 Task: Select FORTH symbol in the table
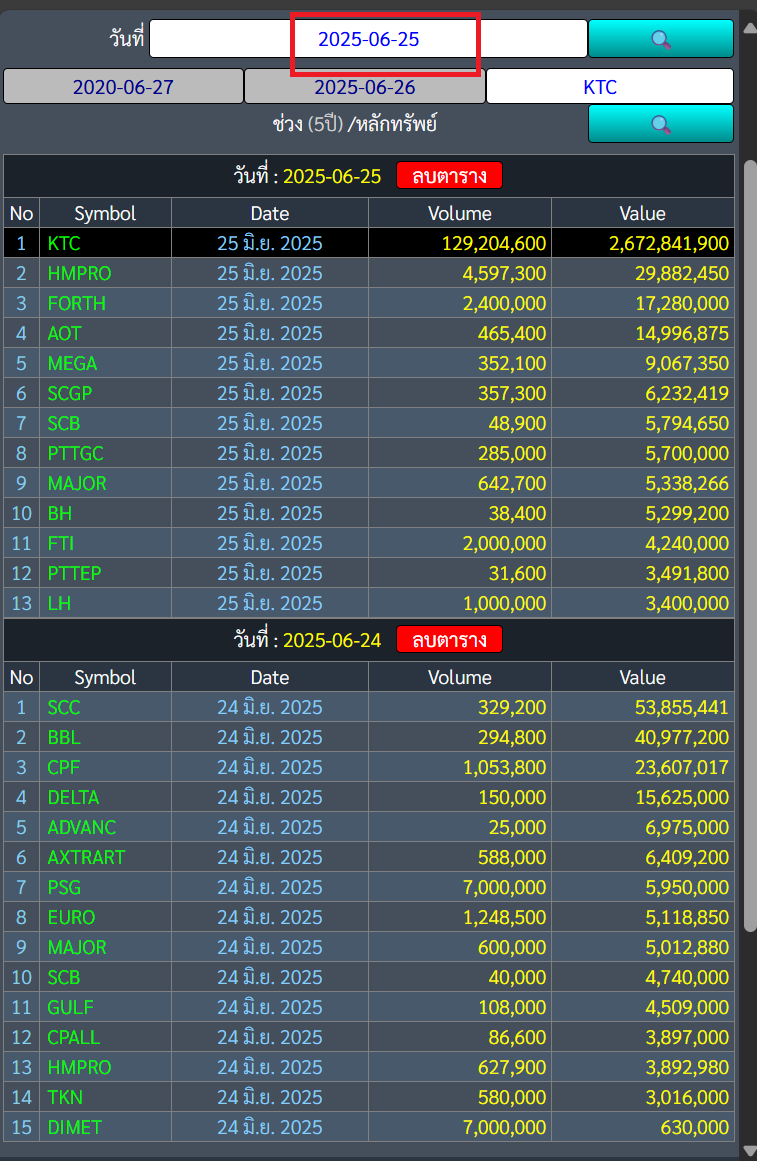76,303
